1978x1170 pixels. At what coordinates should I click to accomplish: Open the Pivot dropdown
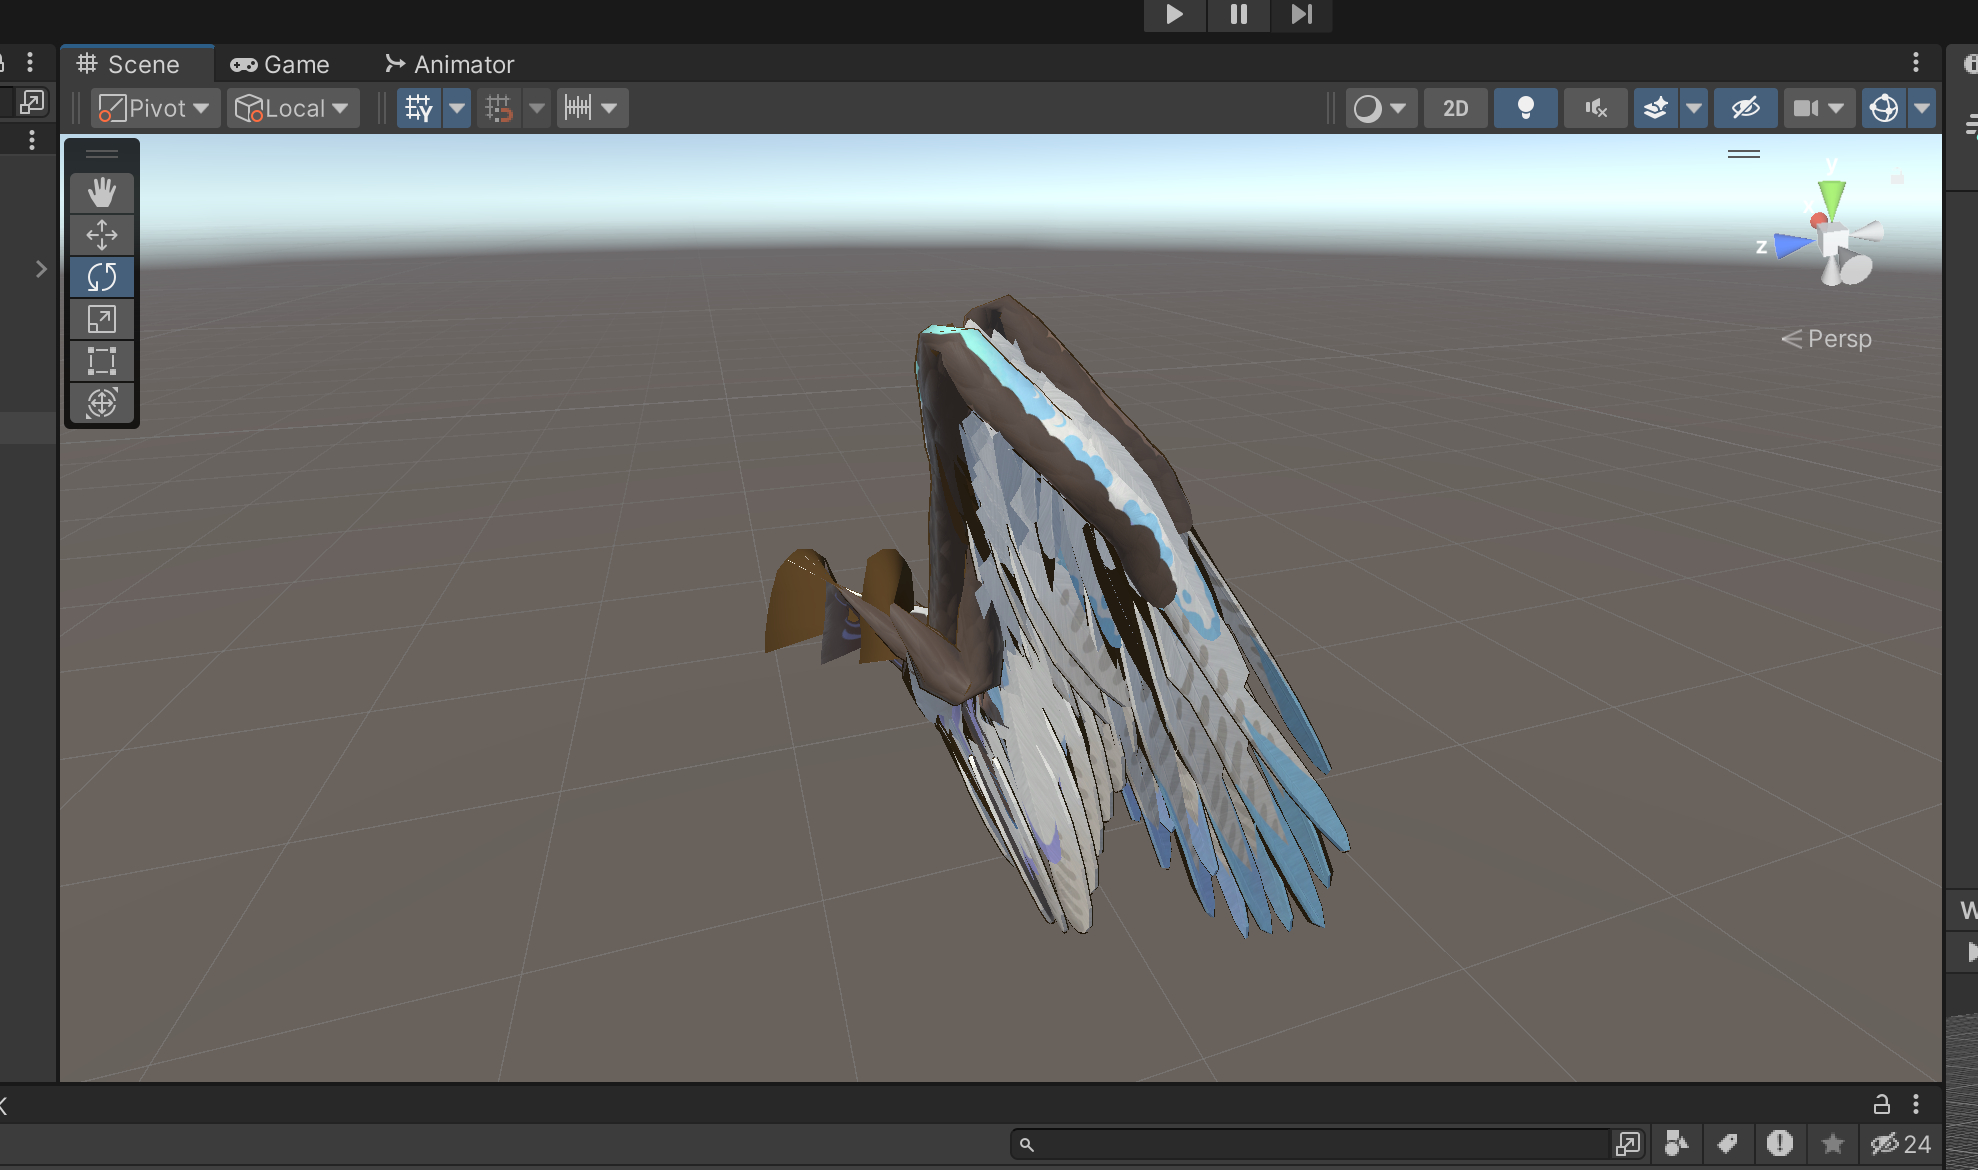[155, 108]
